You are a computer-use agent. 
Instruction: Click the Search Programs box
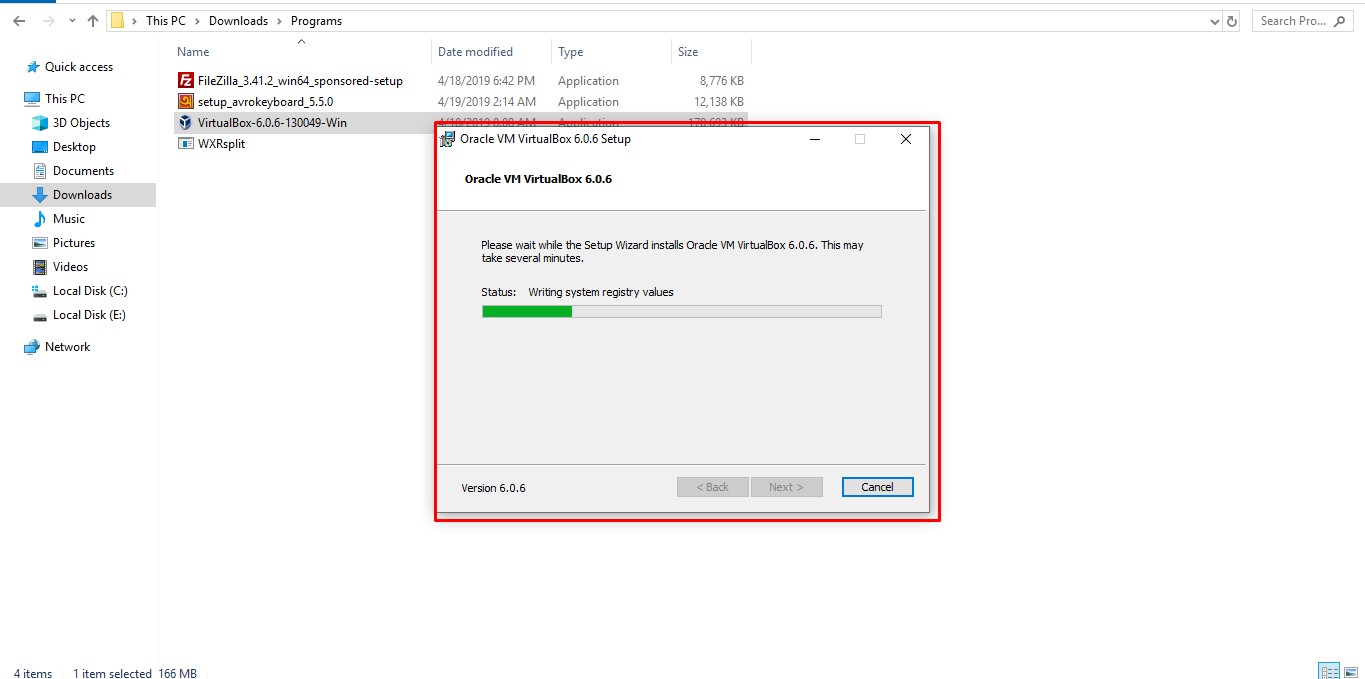point(1303,20)
